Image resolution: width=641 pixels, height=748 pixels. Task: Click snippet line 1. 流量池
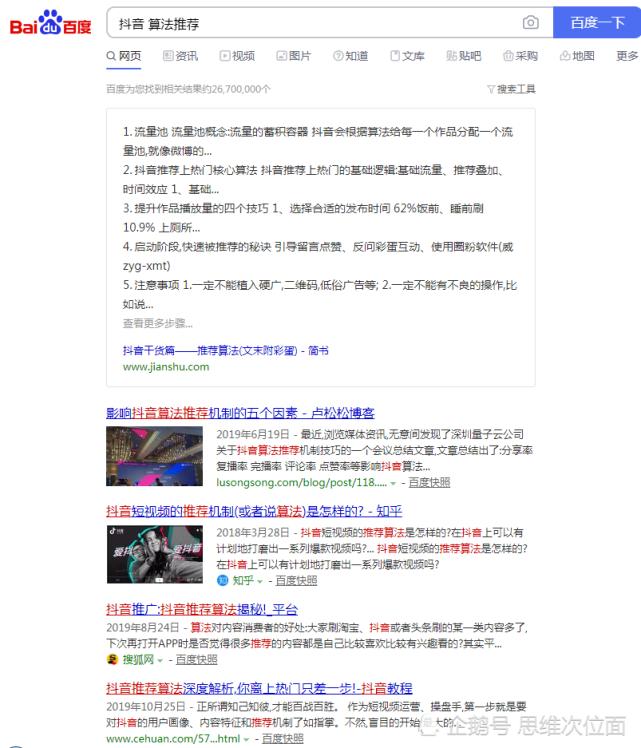click(318, 141)
